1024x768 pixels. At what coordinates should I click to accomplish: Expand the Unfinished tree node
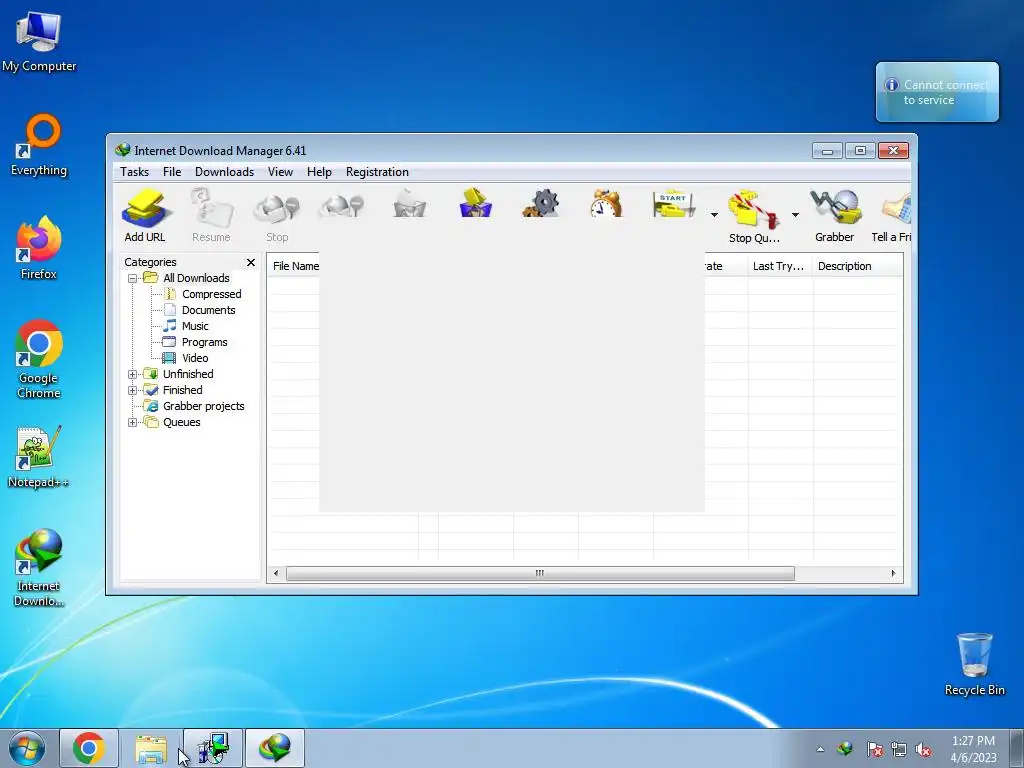(x=133, y=374)
